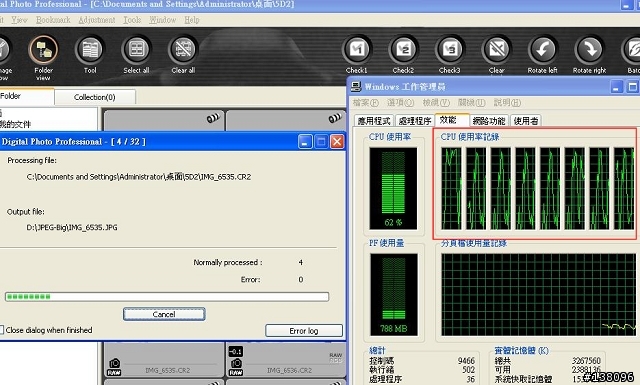This screenshot has height=385, width=640.
Task: Click RAW camera icon on IMG_6536.CR2
Action: coord(236,367)
